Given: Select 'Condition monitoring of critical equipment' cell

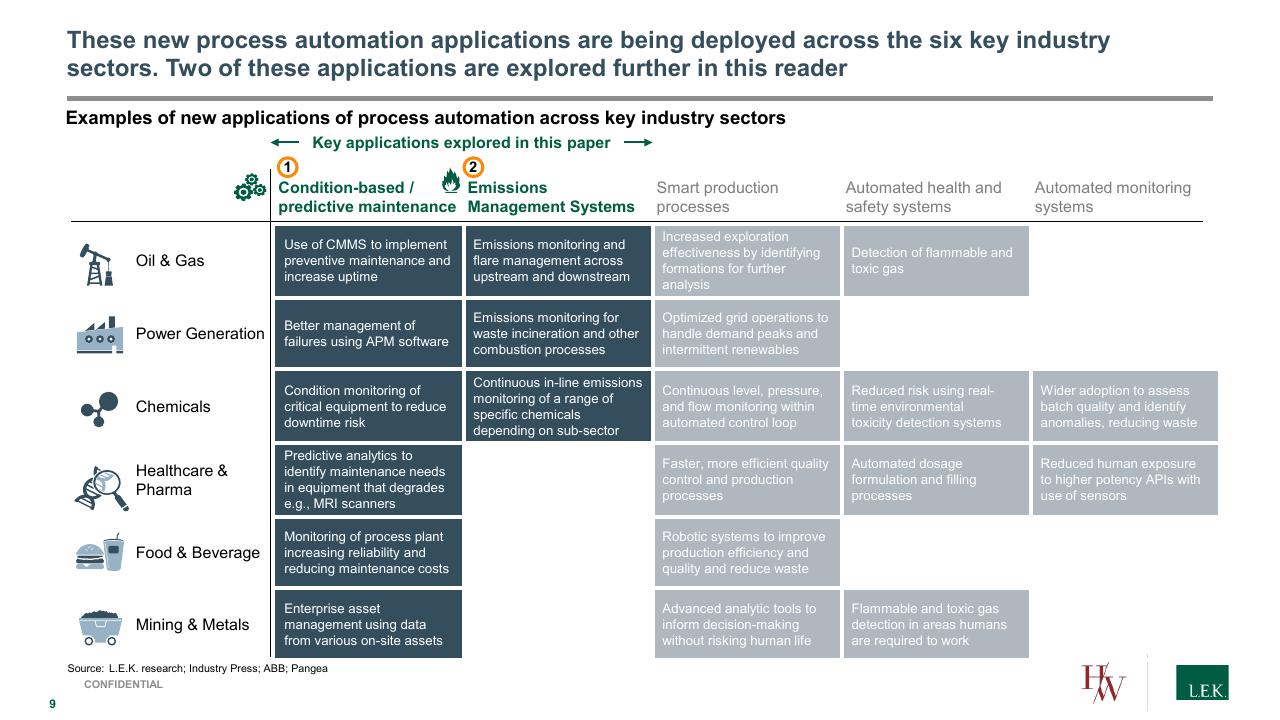Looking at the screenshot, I should (x=368, y=406).
